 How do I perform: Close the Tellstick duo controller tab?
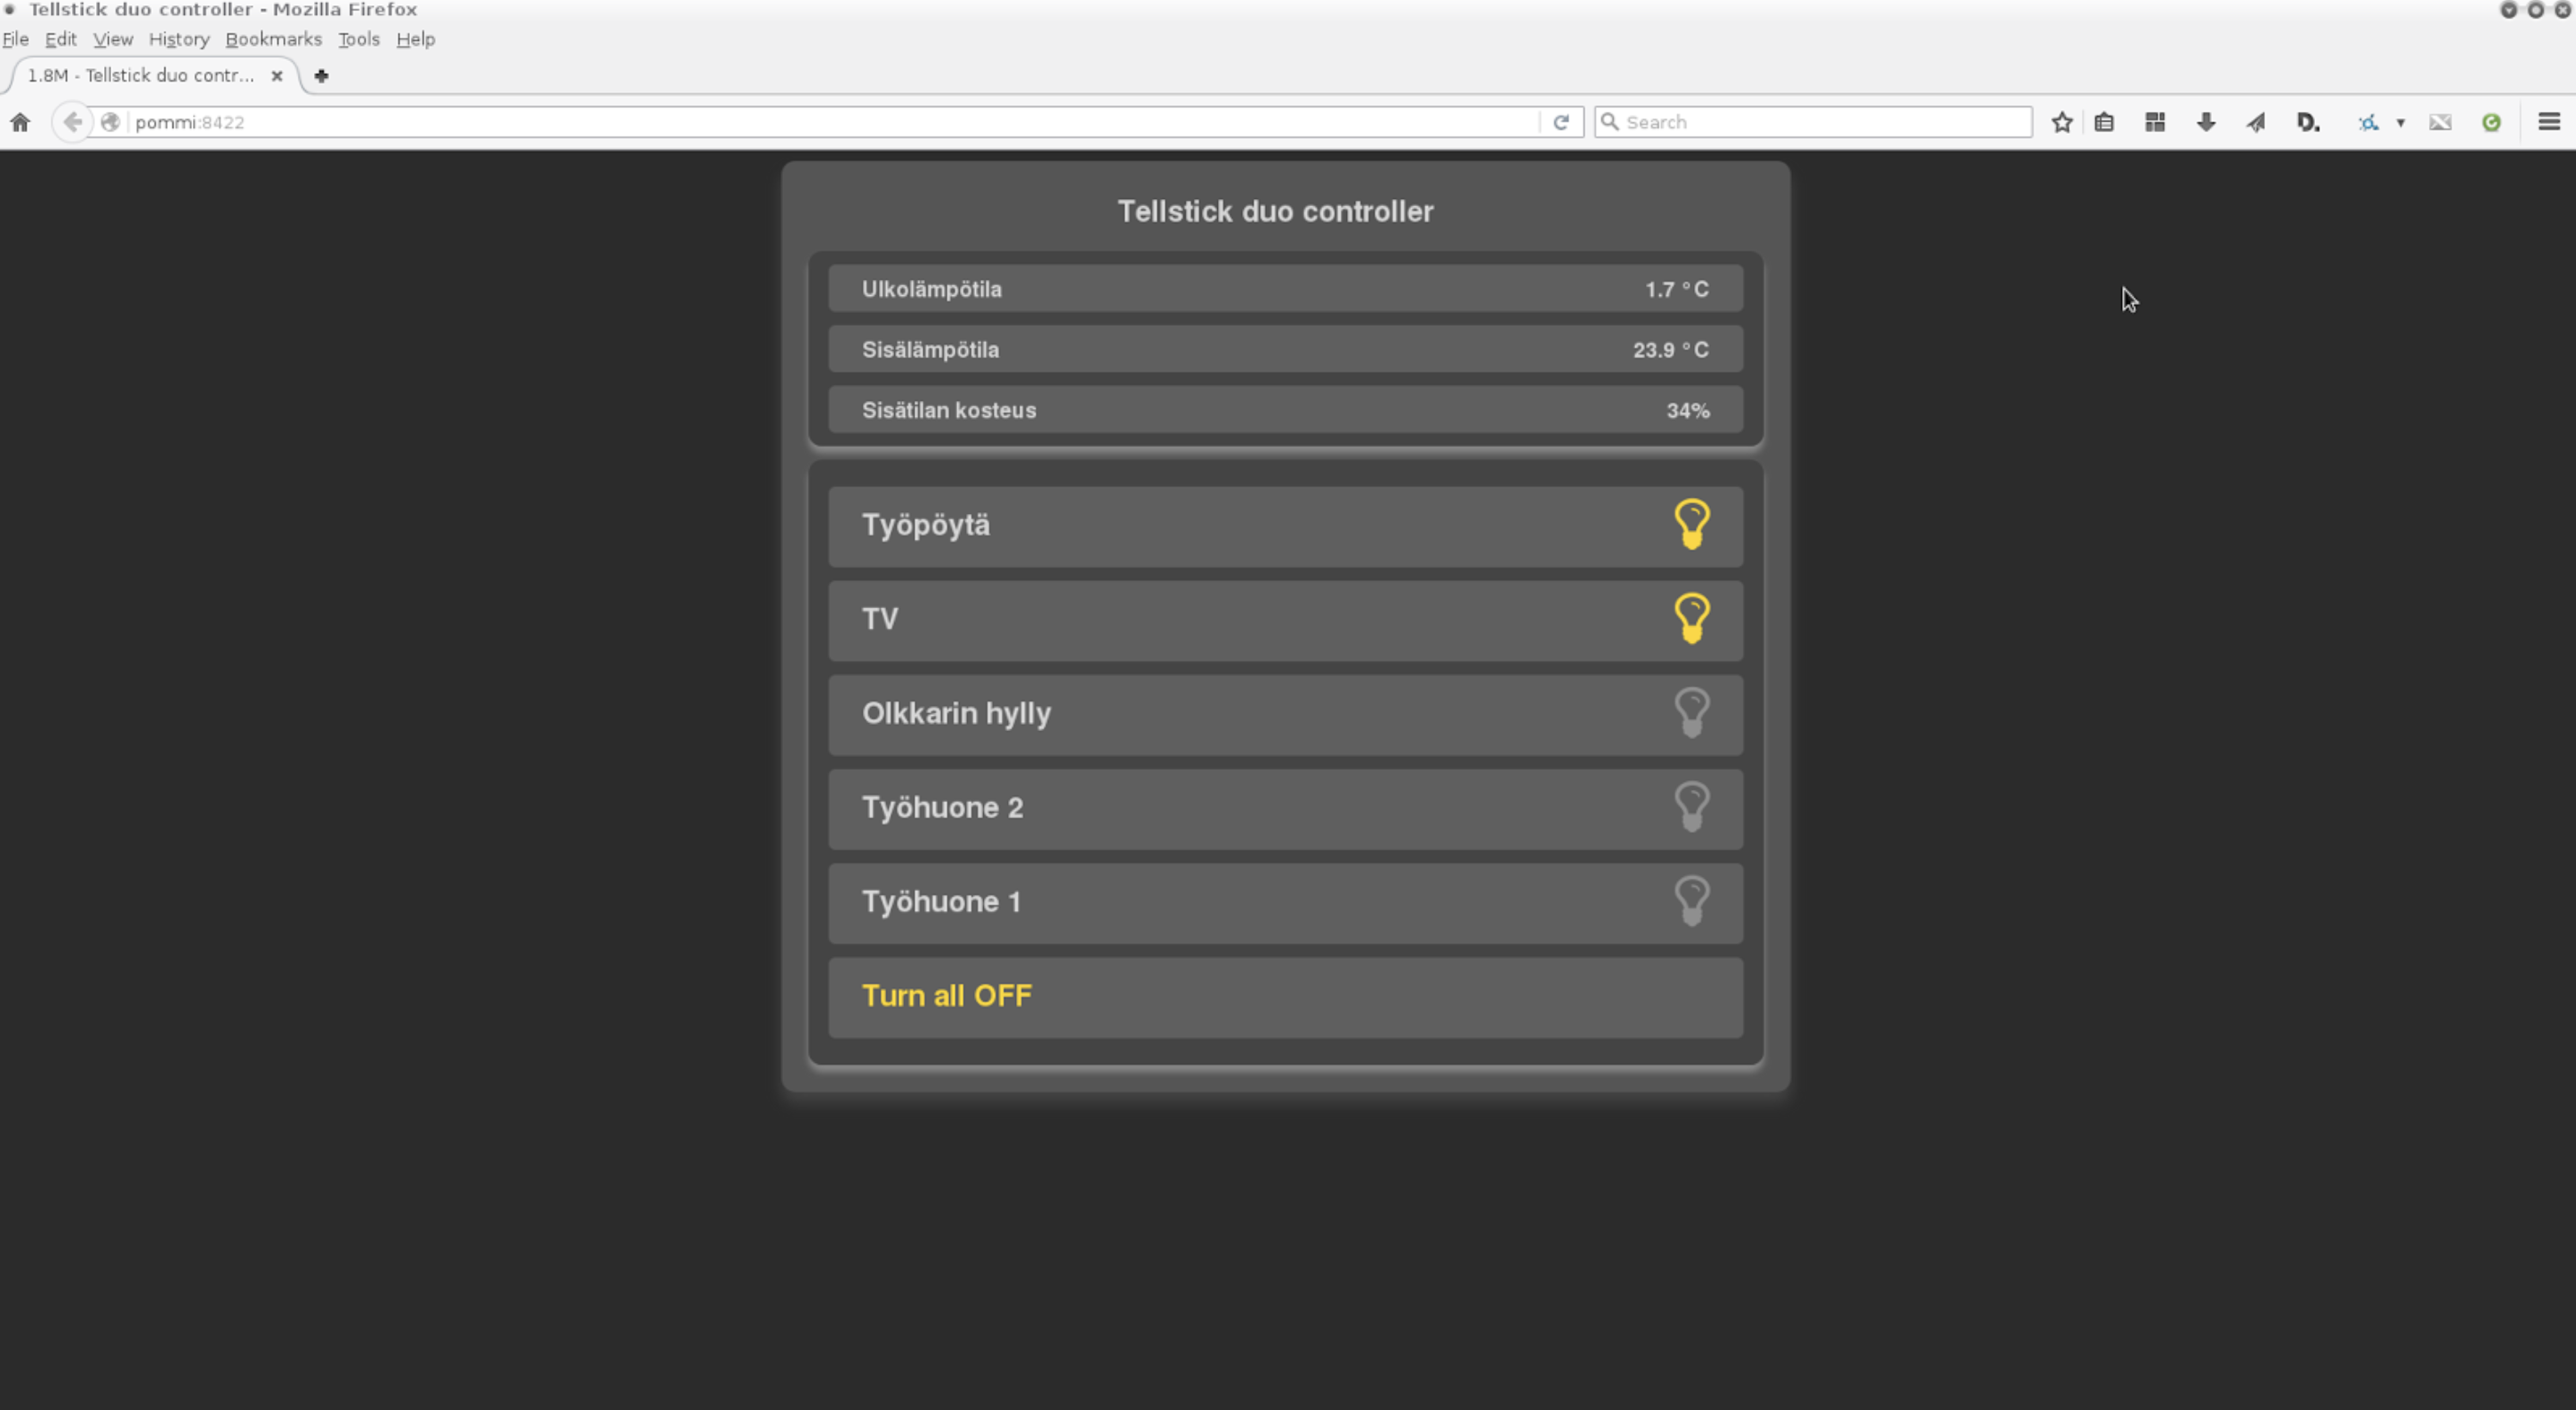[x=277, y=76]
